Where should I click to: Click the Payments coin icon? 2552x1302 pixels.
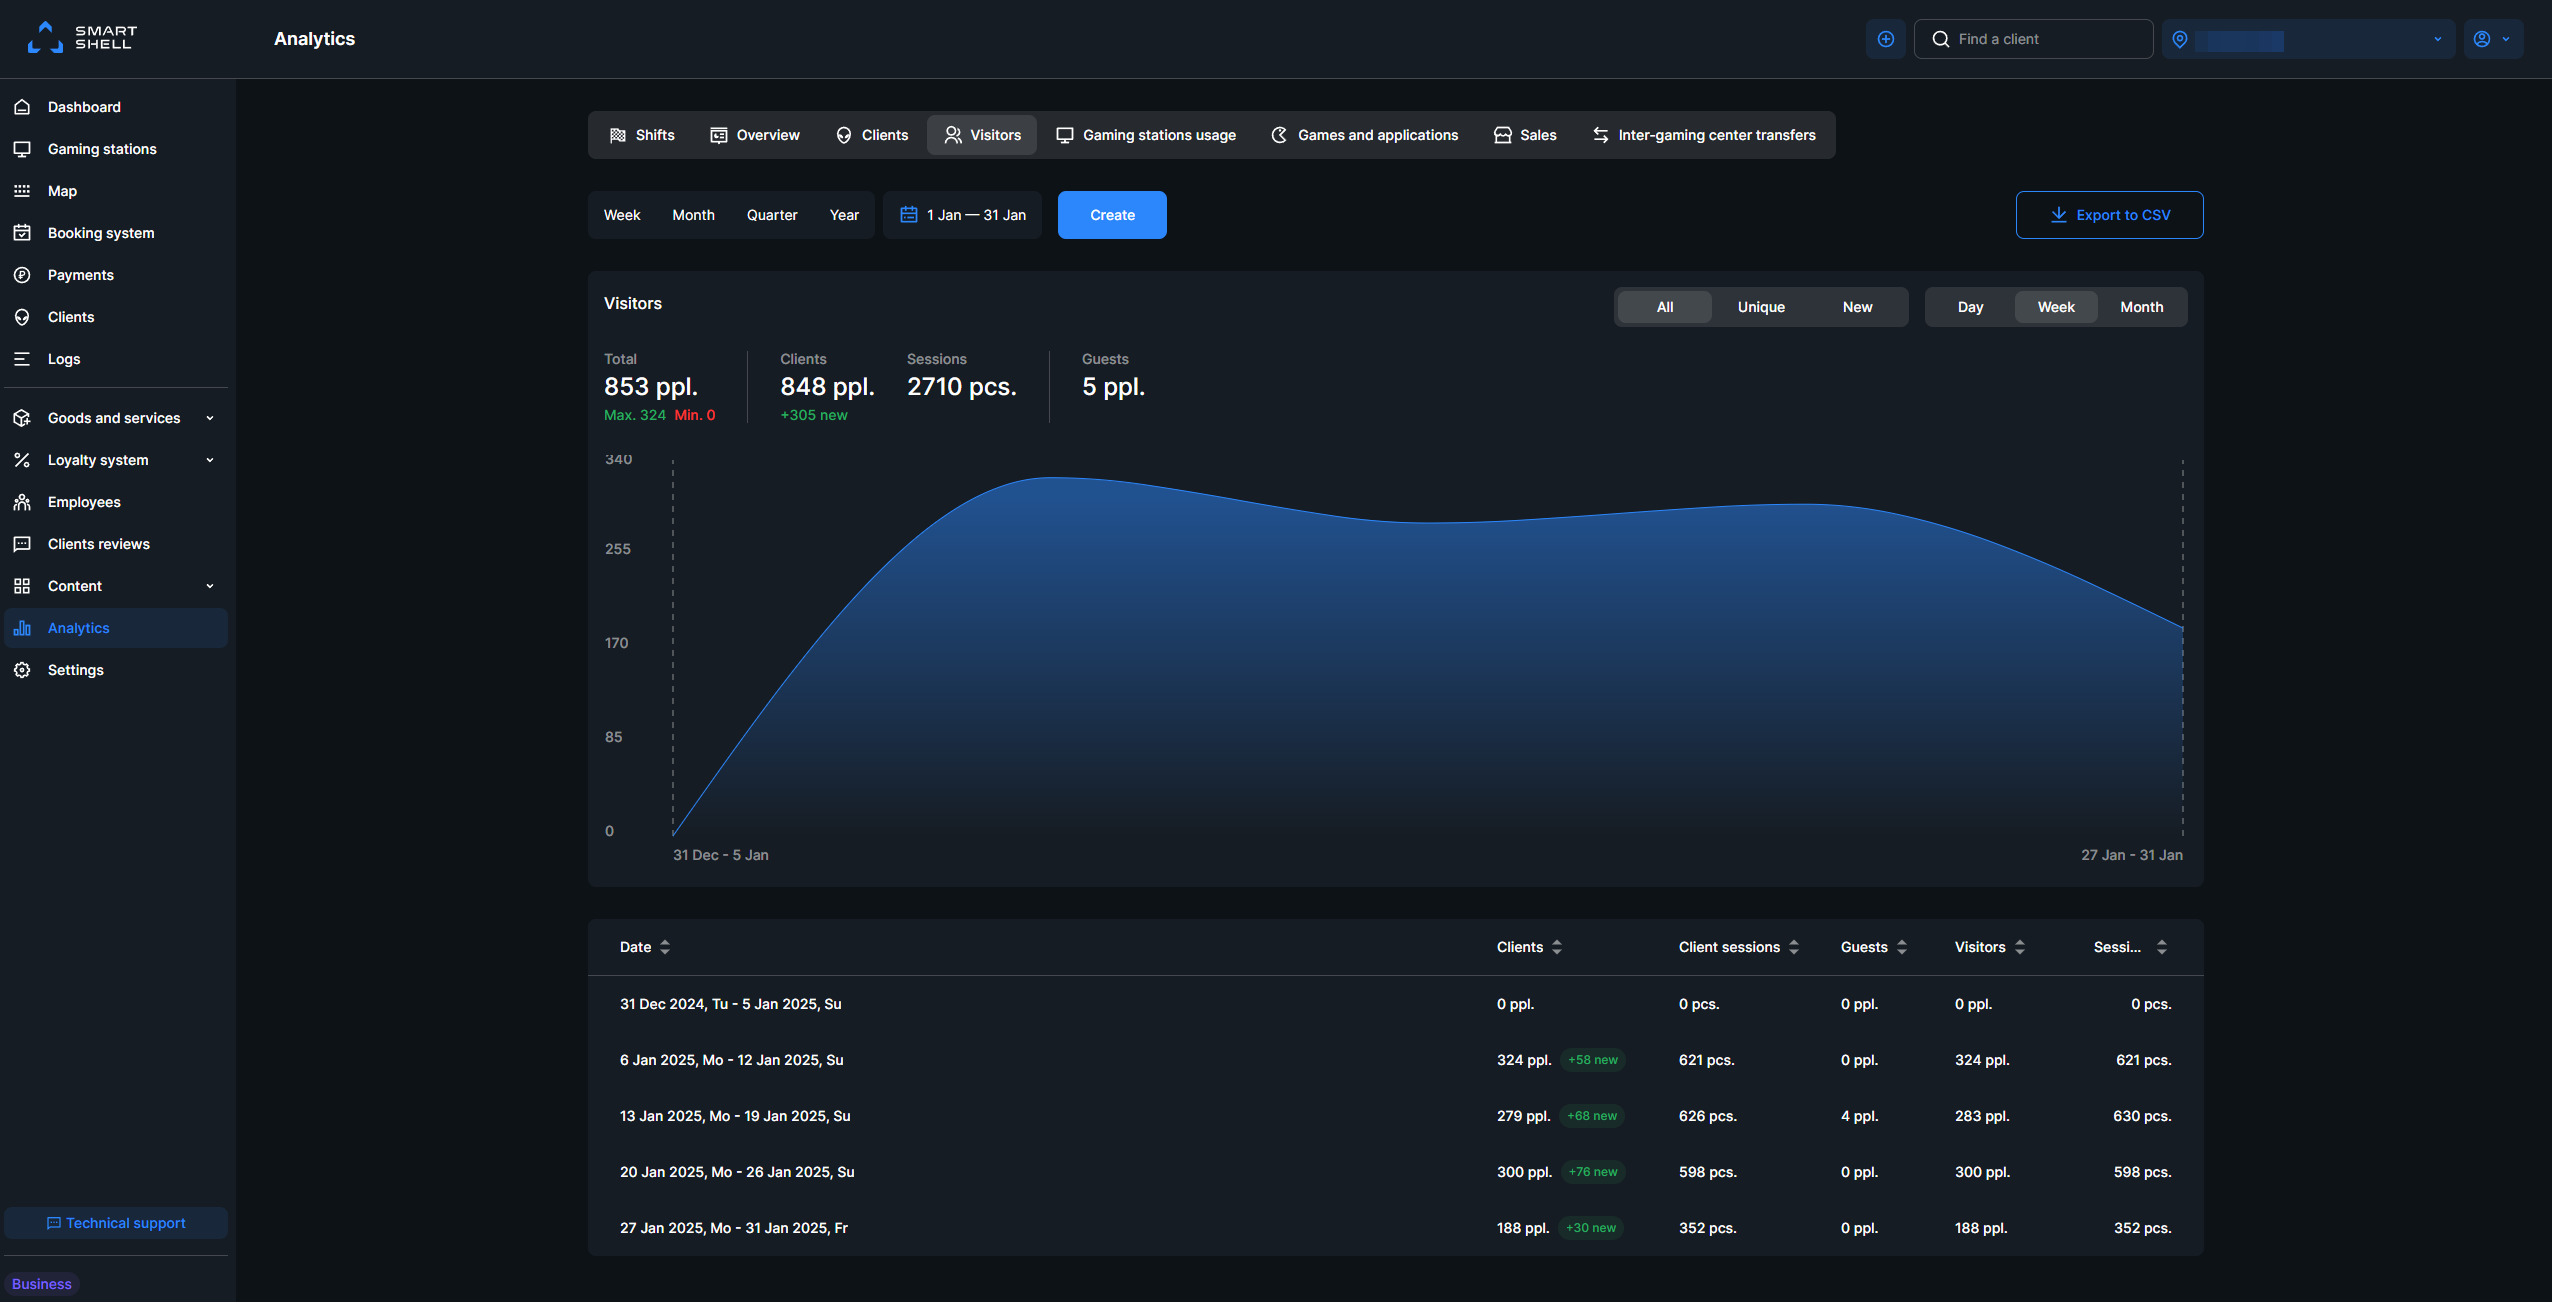(22, 275)
